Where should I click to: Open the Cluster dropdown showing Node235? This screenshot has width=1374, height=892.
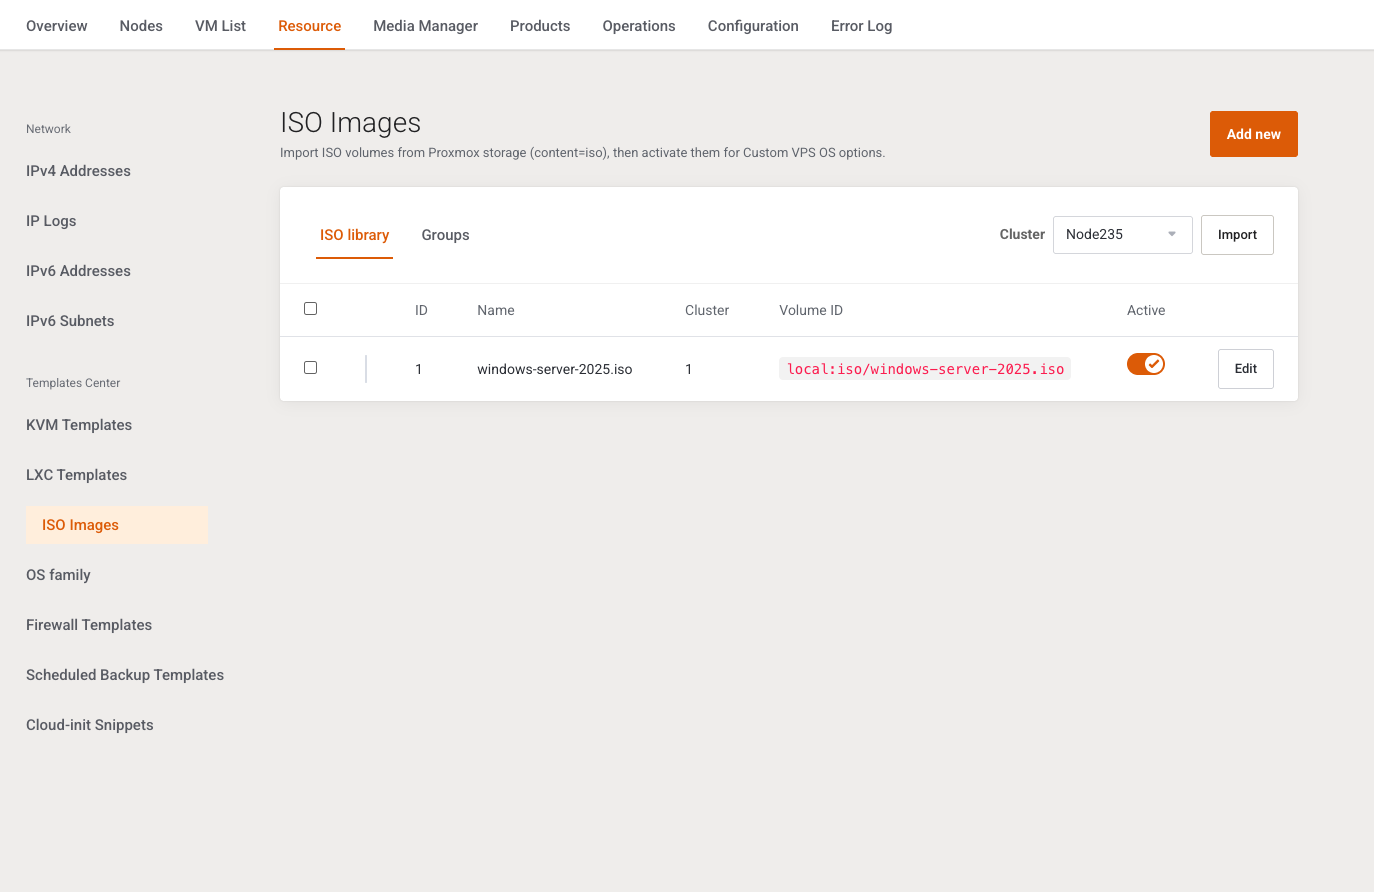[1122, 235]
